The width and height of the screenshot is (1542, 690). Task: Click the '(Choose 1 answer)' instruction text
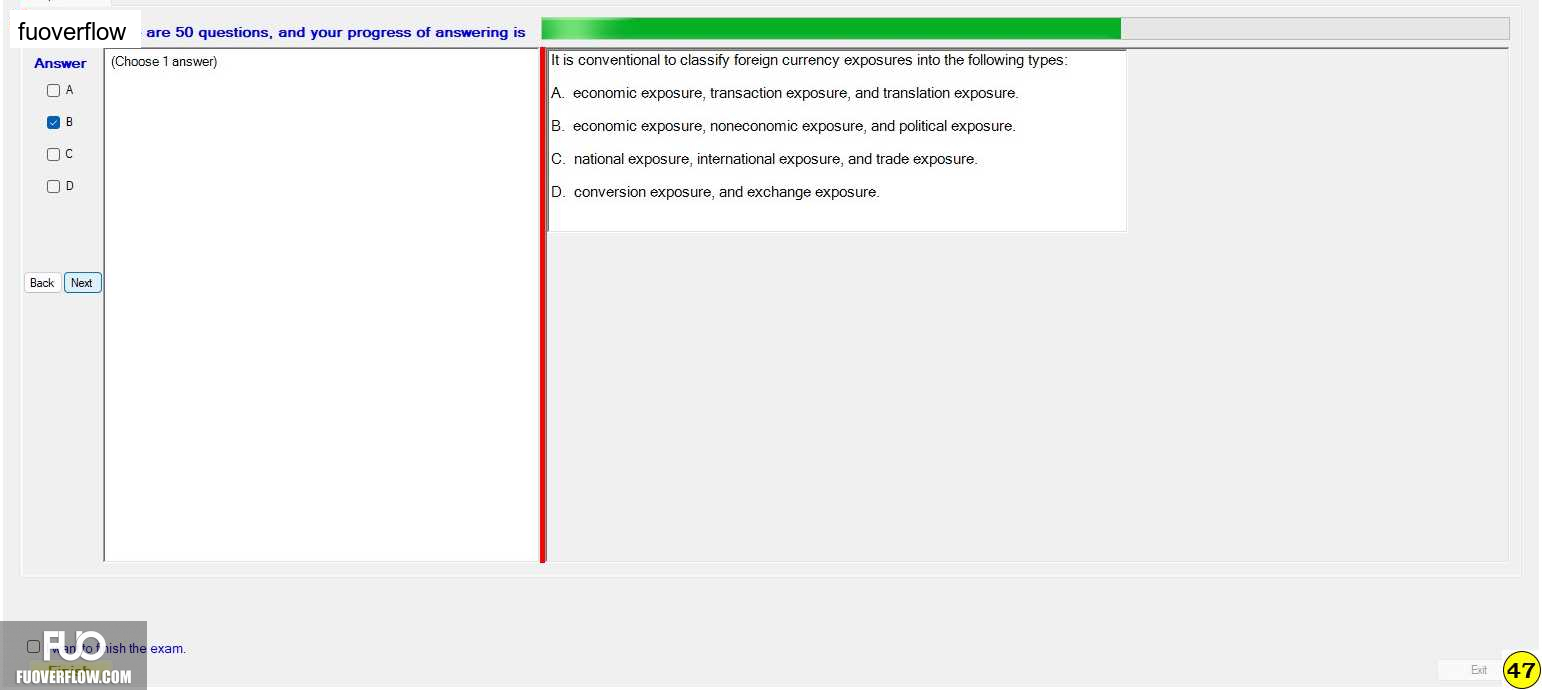point(164,62)
